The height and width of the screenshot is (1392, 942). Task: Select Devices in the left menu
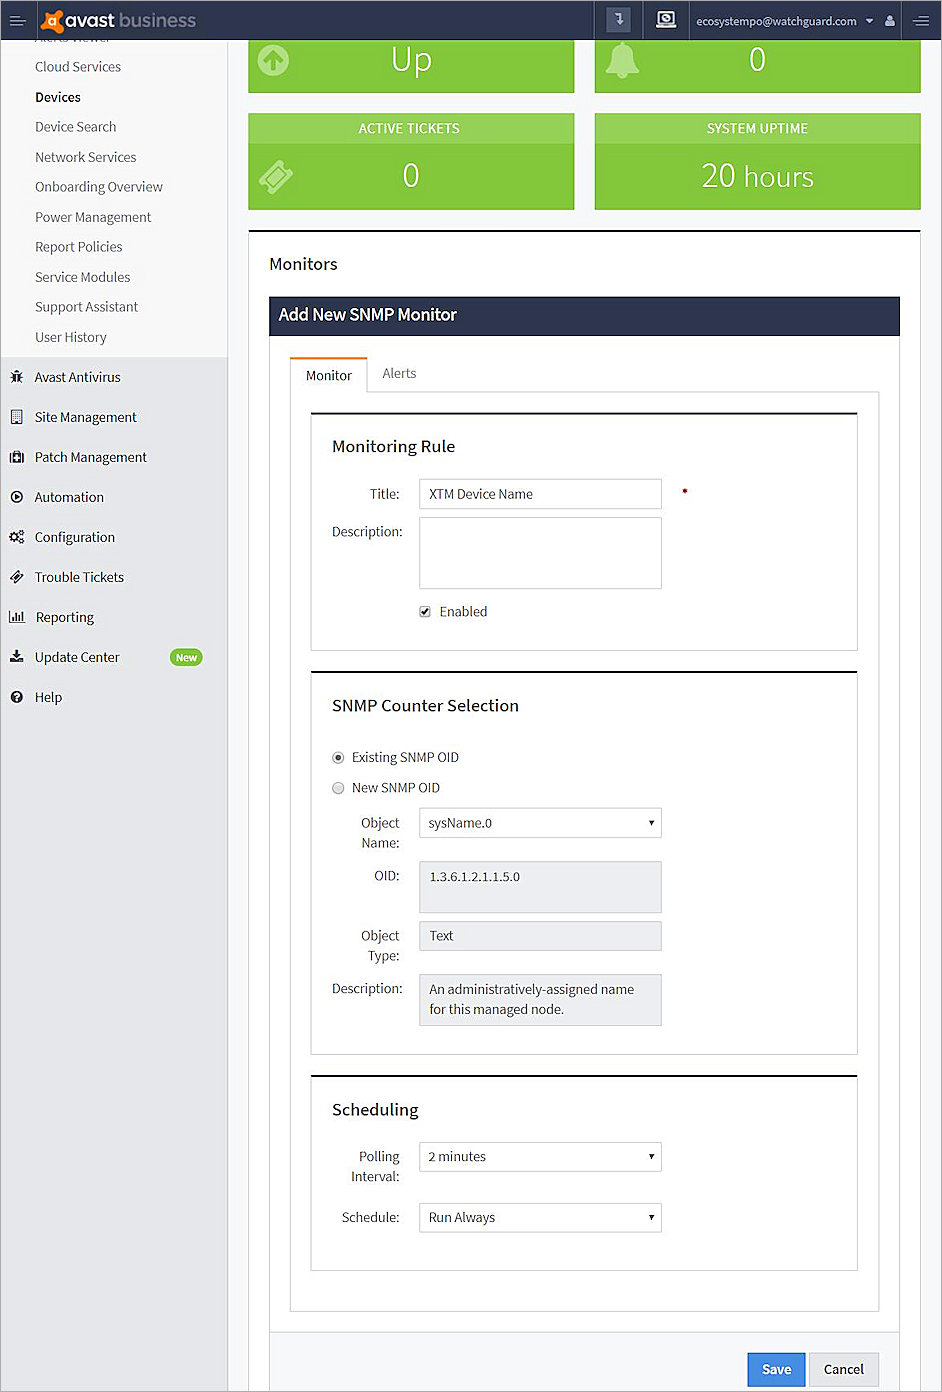pos(57,97)
